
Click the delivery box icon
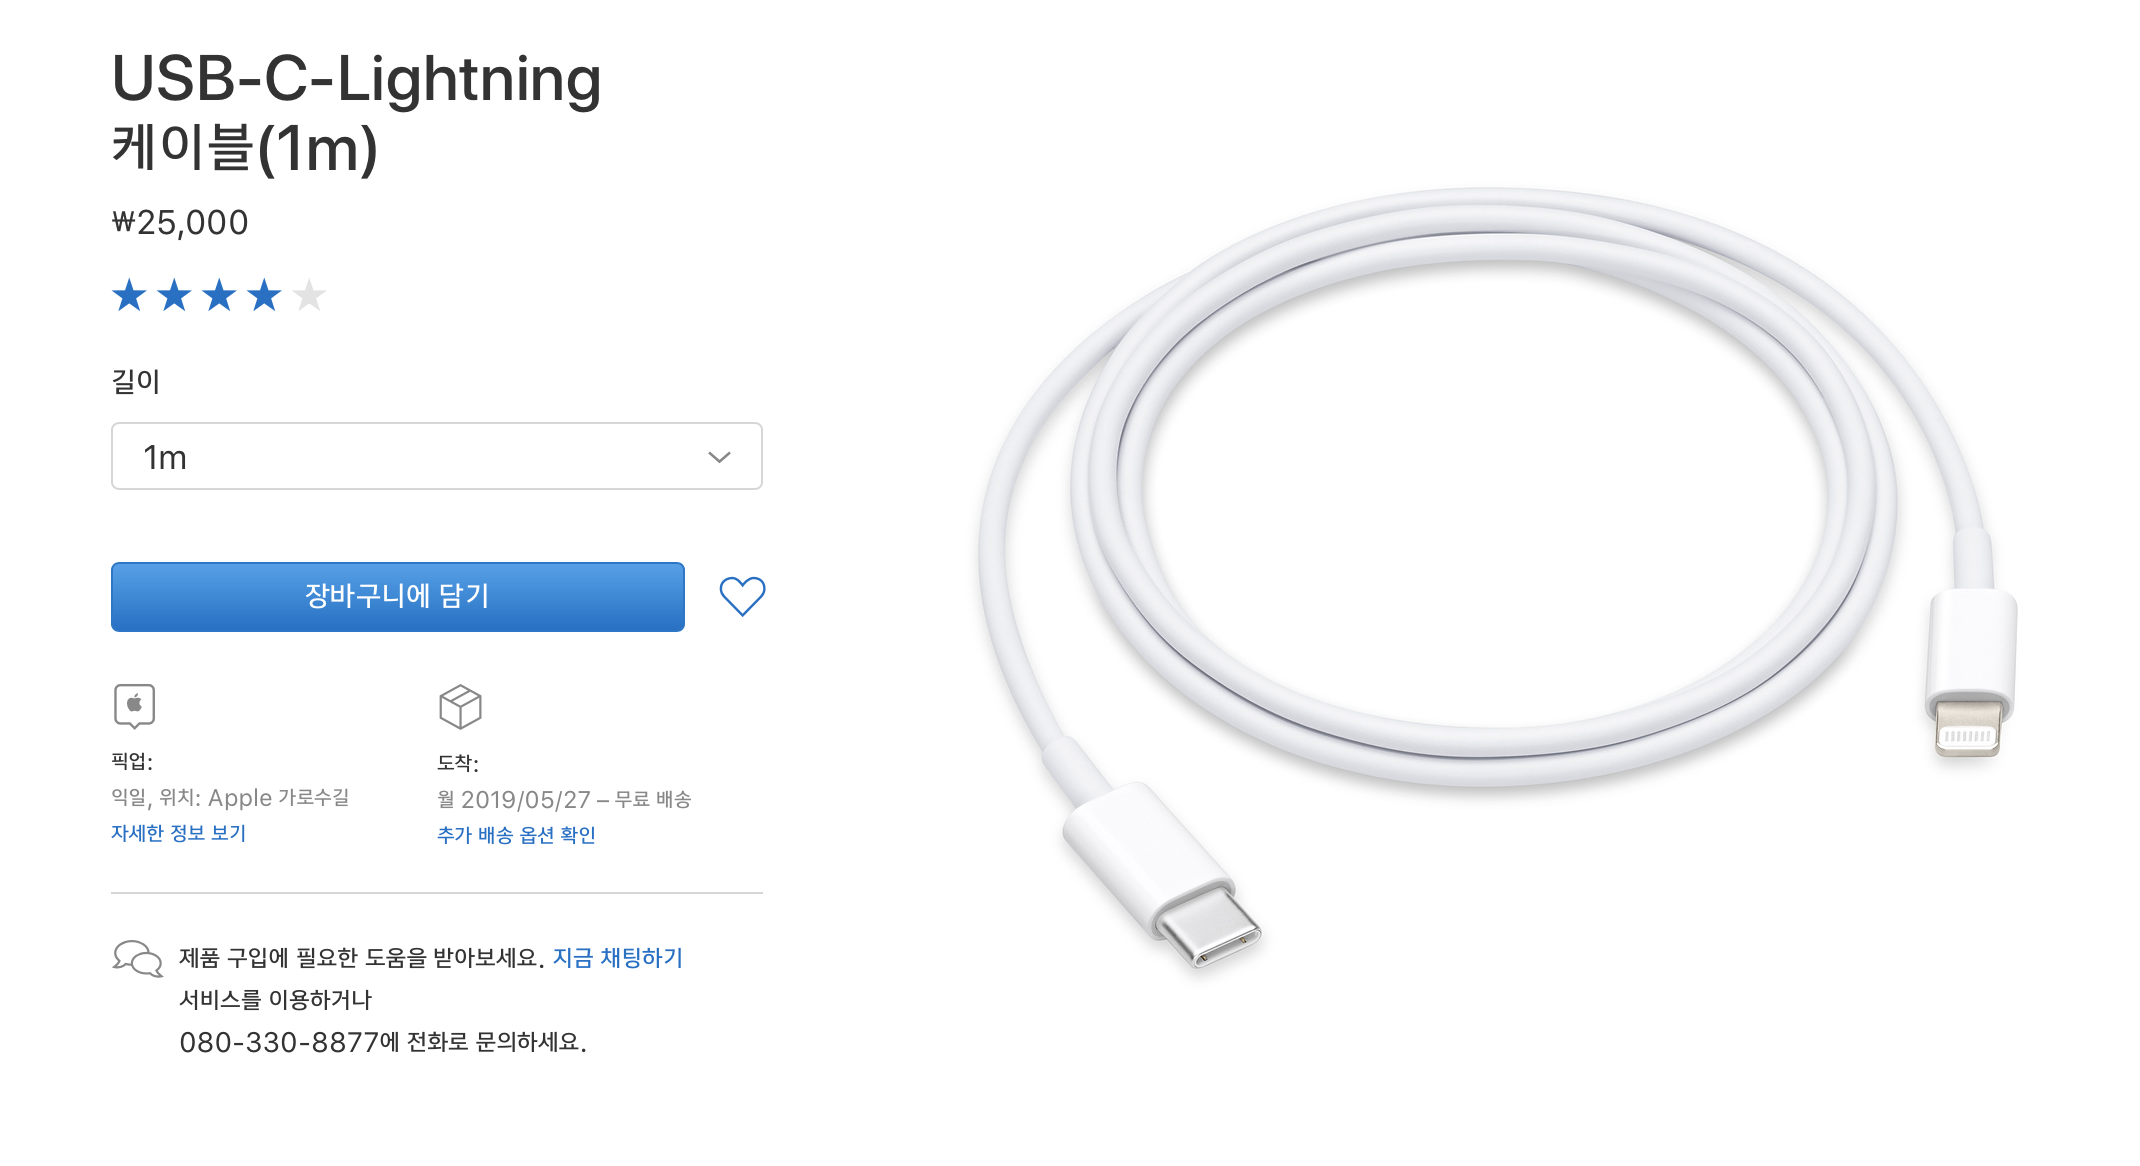coord(460,707)
